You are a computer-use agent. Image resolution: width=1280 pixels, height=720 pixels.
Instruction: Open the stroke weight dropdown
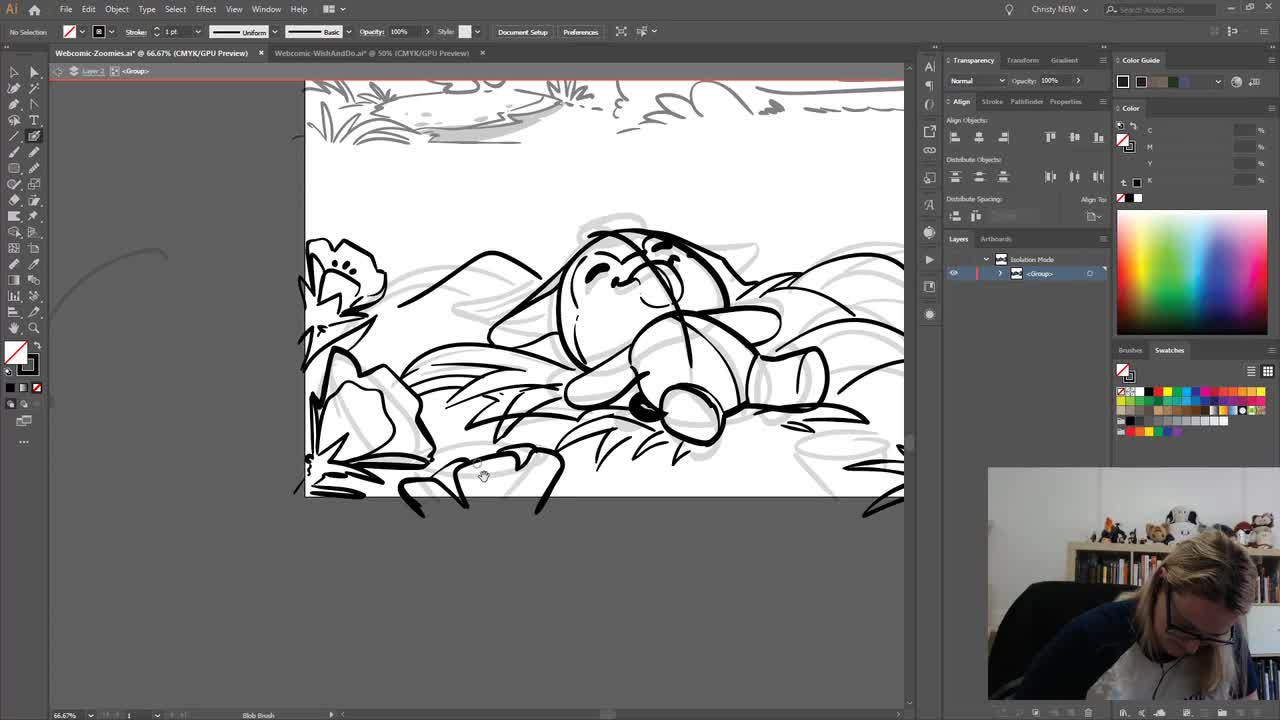coord(197,31)
